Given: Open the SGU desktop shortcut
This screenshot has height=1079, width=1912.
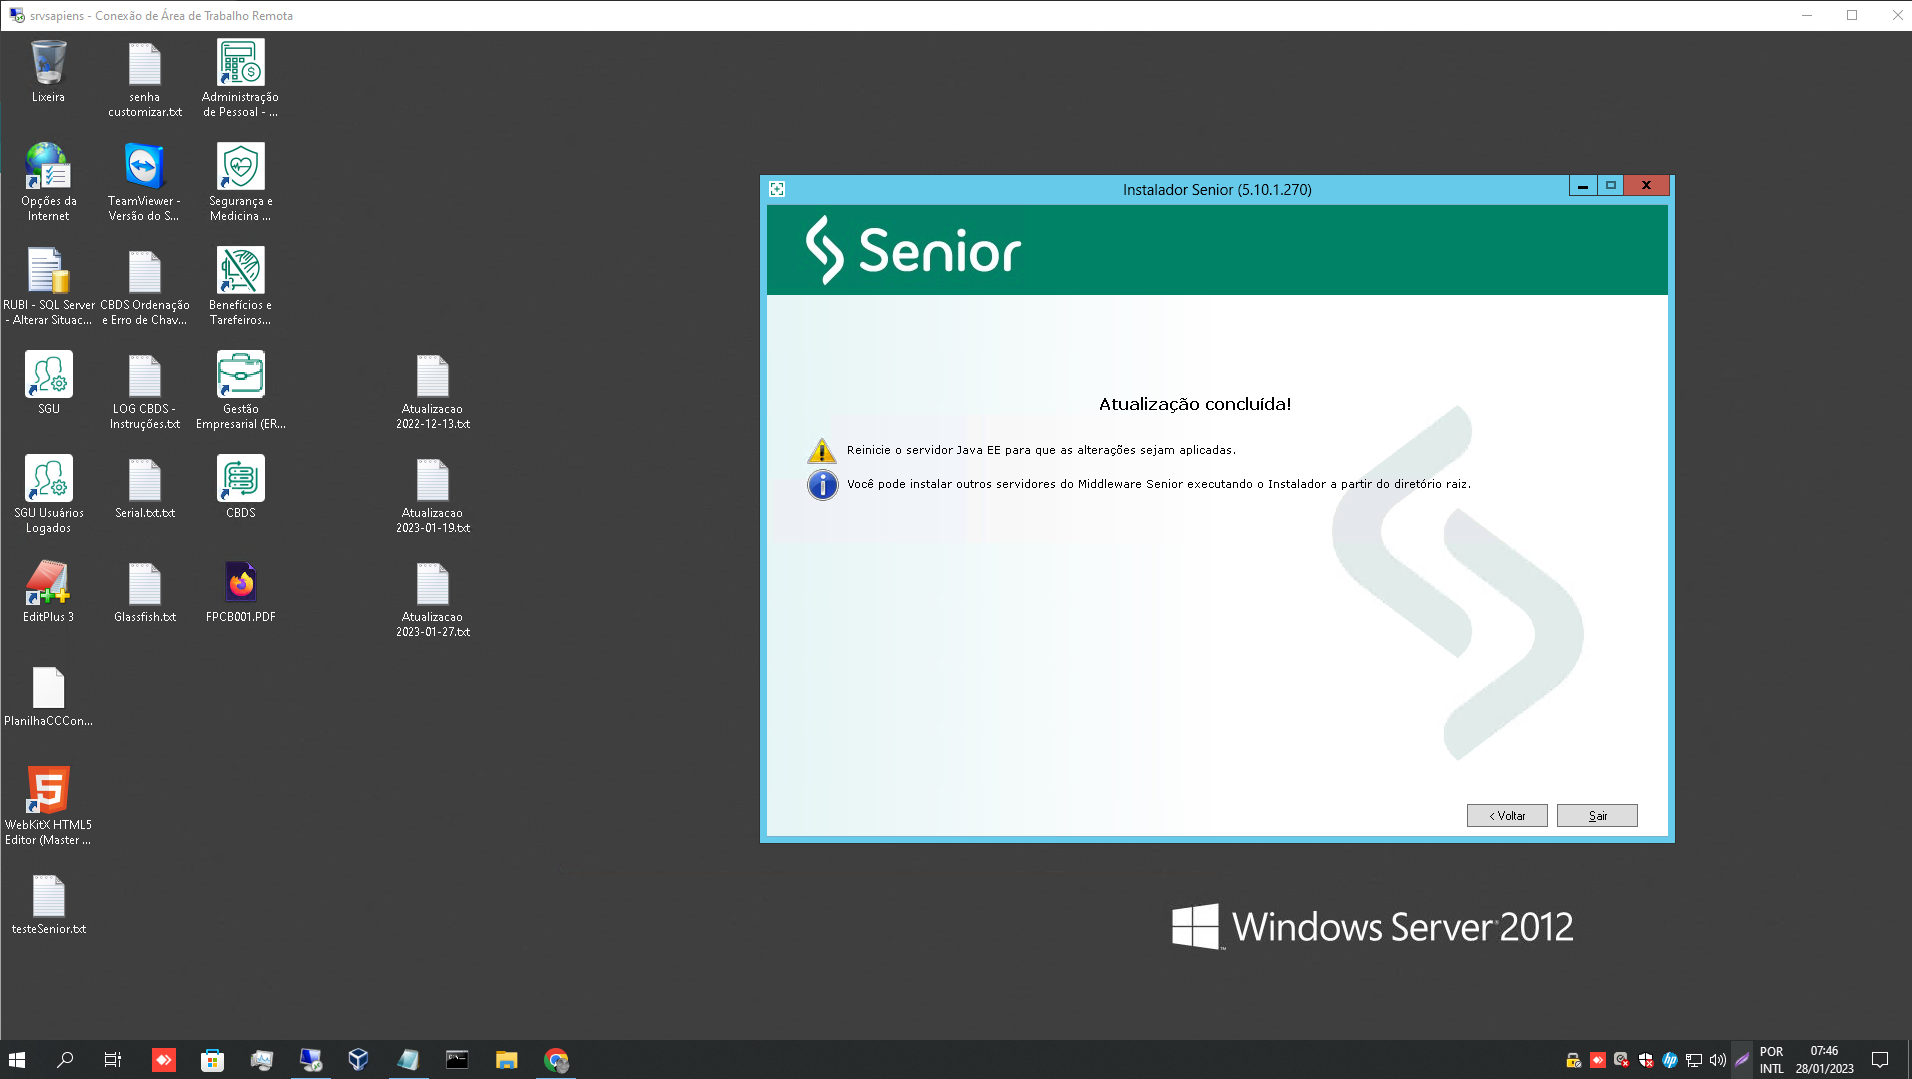Looking at the screenshot, I should click(x=48, y=383).
